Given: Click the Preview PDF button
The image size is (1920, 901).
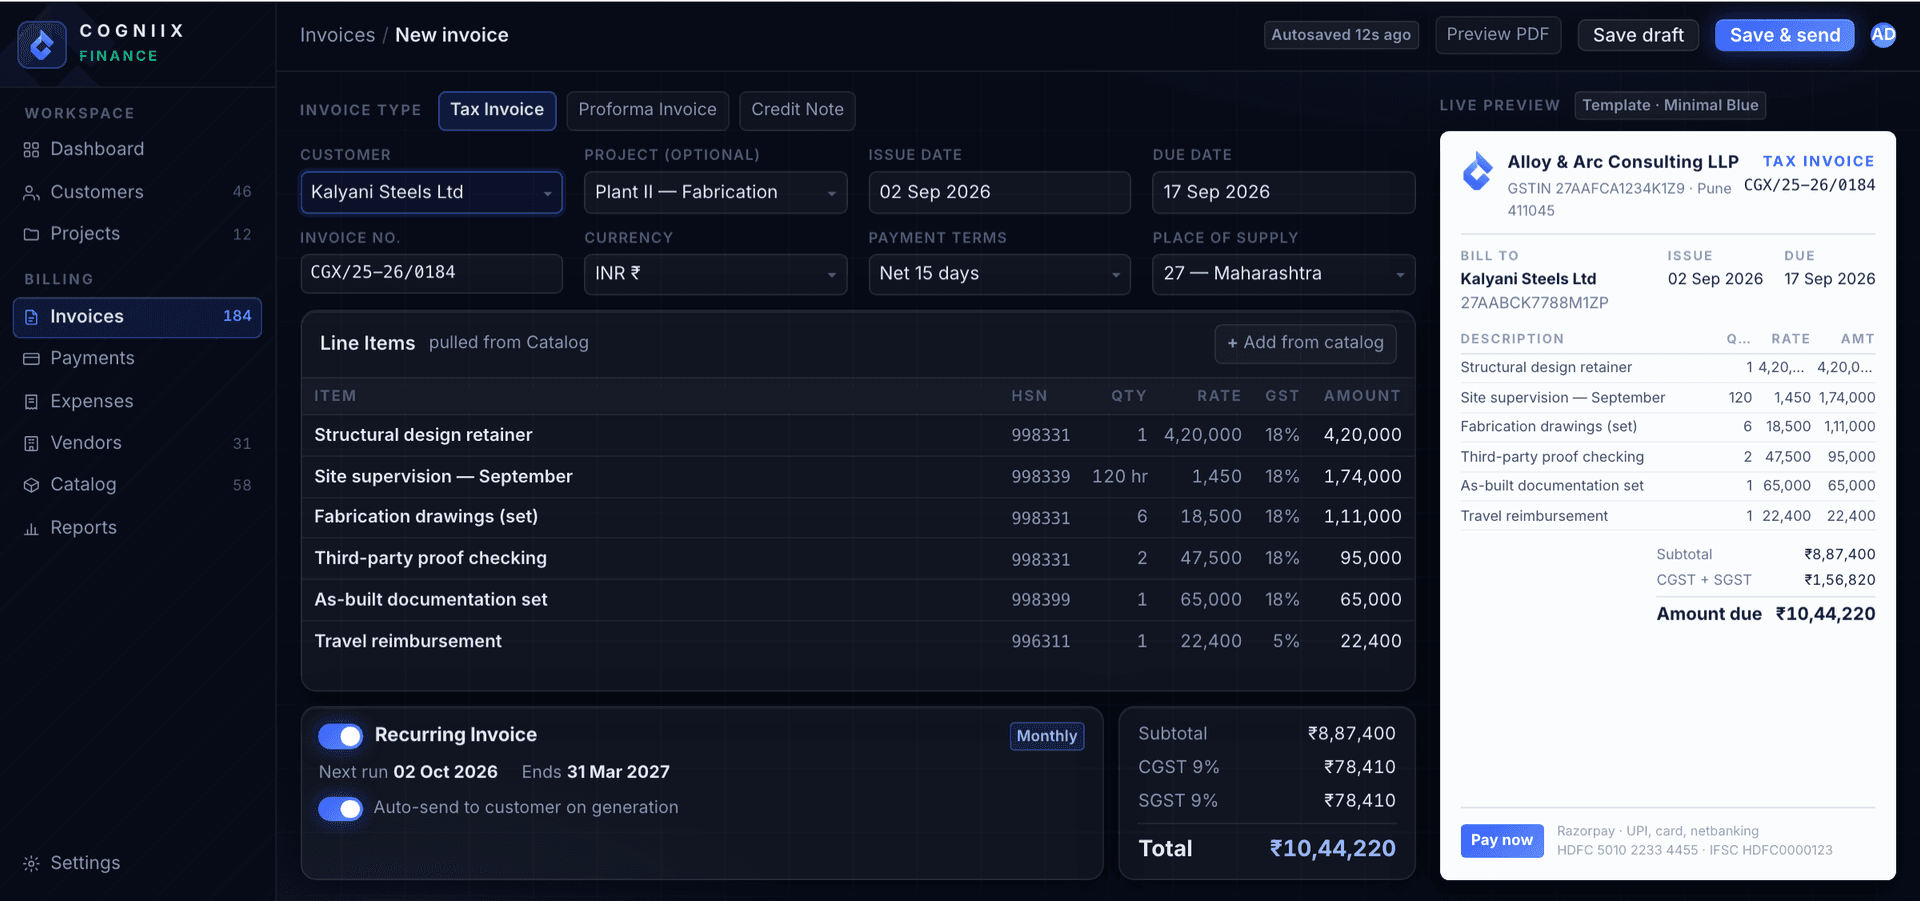Looking at the screenshot, I should pyautogui.click(x=1497, y=35).
